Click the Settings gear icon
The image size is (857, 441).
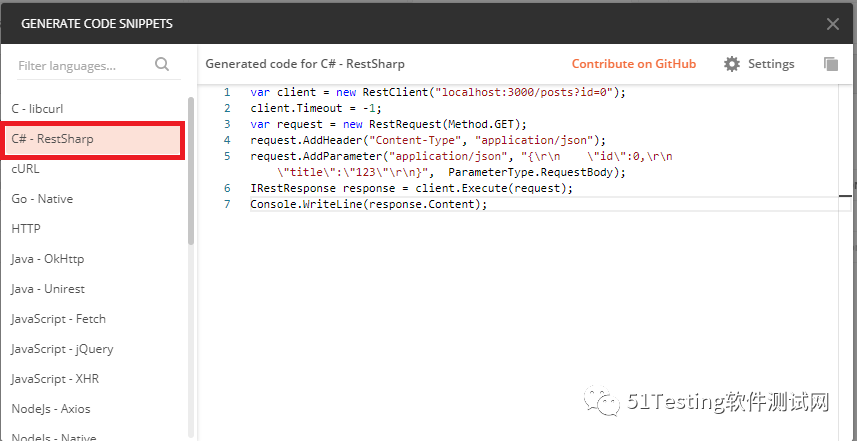click(x=732, y=64)
